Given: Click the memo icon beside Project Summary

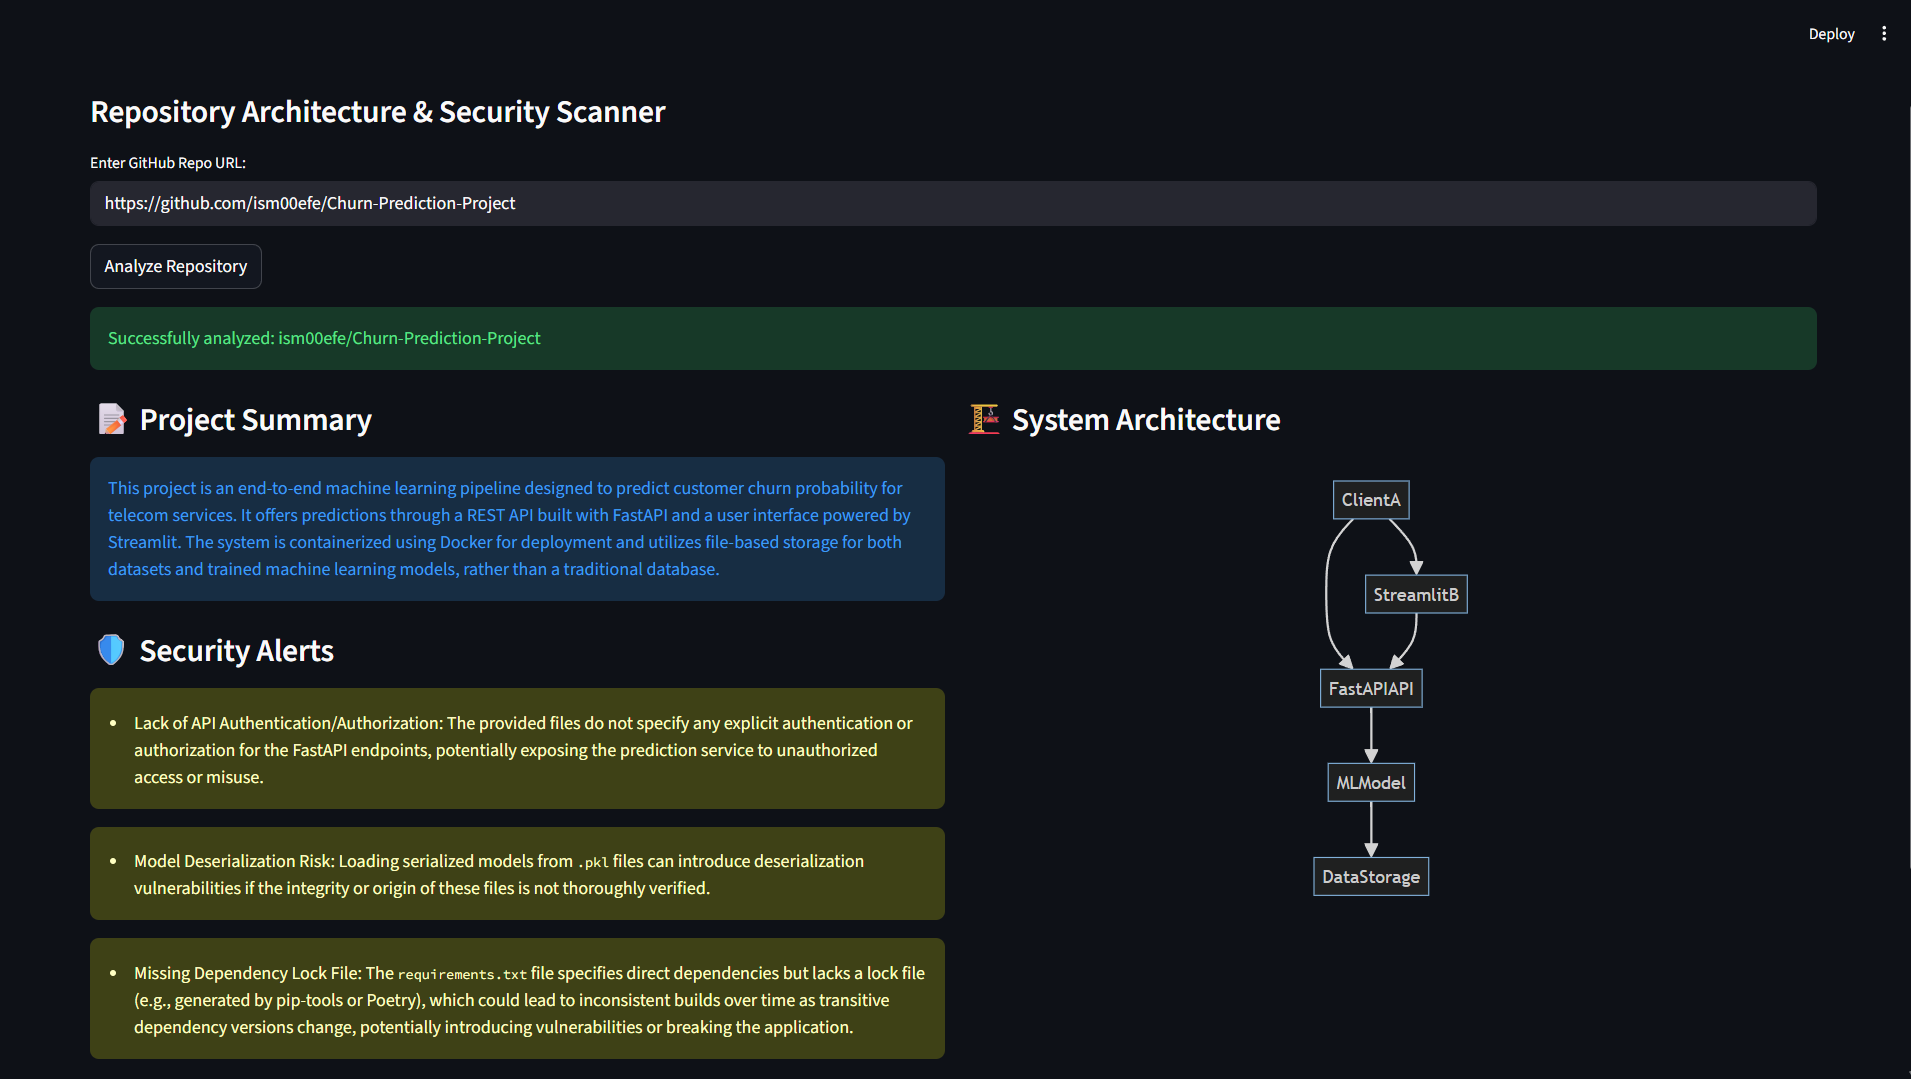Looking at the screenshot, I should click(112, 419).
